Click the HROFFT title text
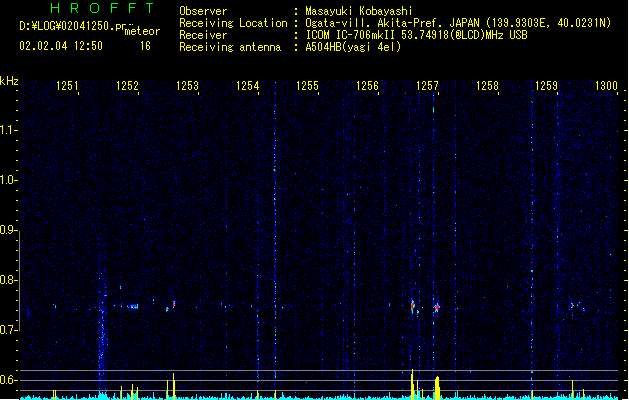 point(103,8)
